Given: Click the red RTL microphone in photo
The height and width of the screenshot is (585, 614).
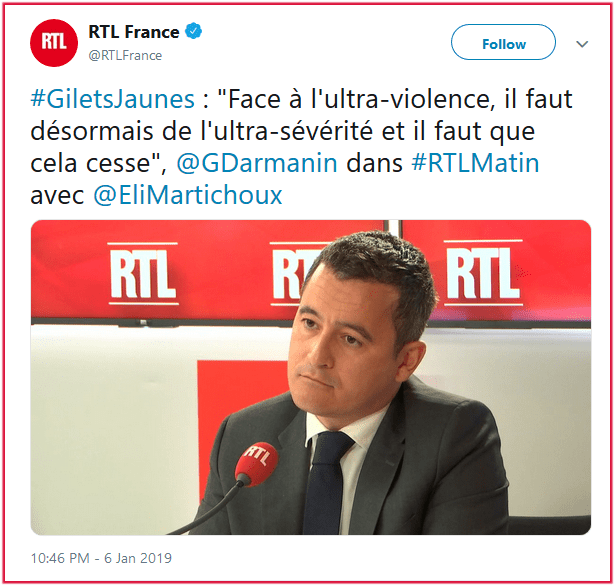Looking at the screenshot, I should coord(256,464).
